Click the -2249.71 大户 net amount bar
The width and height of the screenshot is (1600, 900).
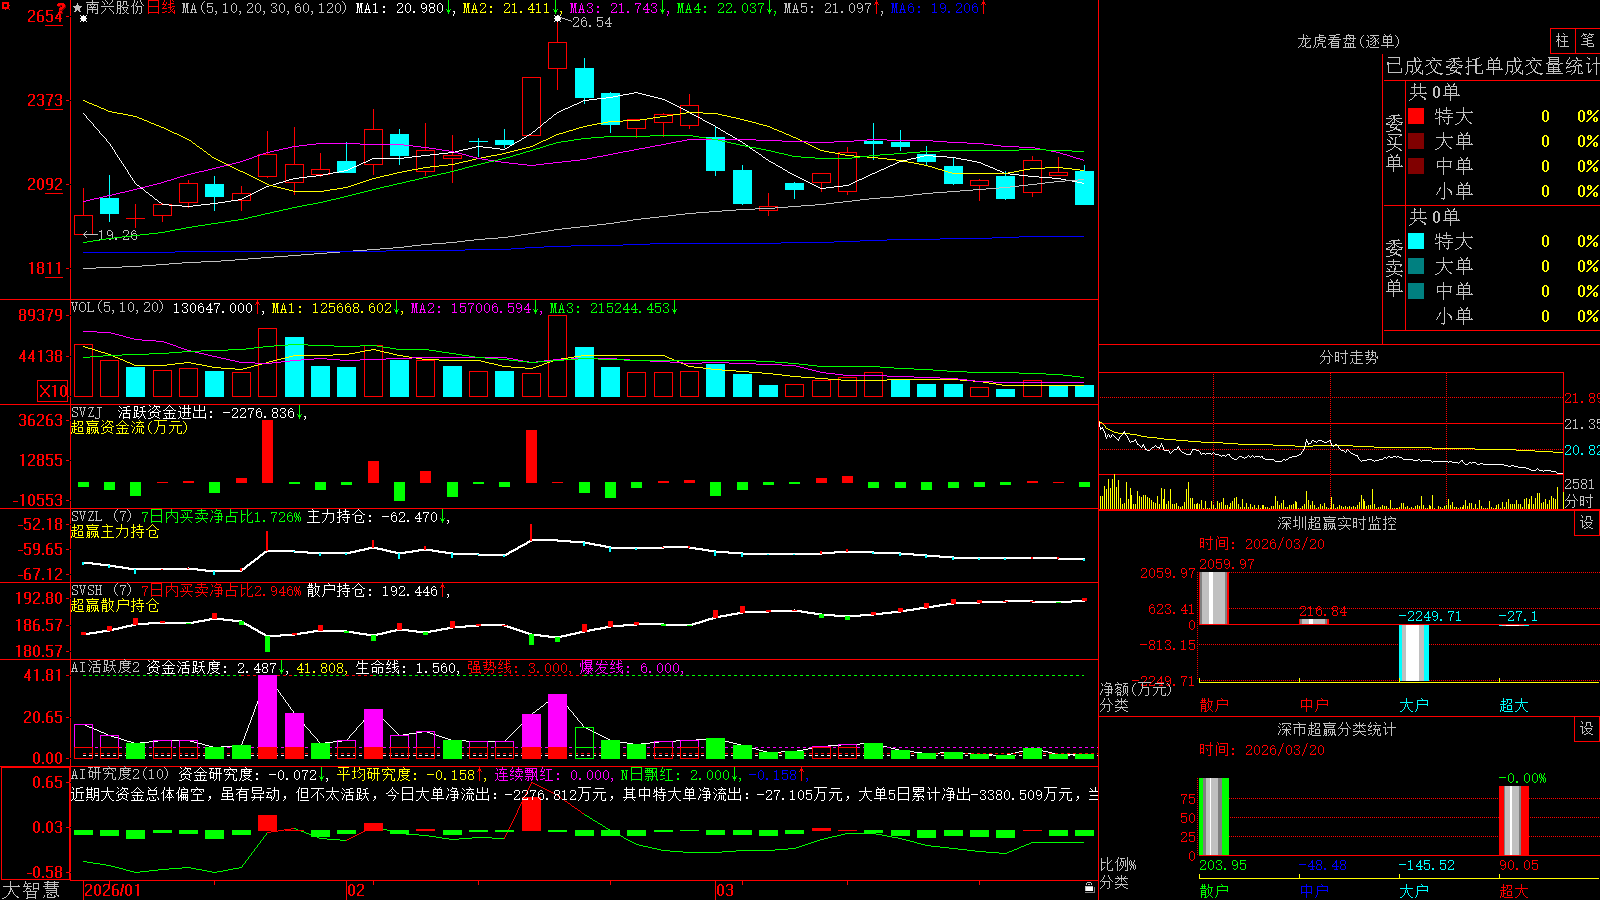coord(1414,653)
